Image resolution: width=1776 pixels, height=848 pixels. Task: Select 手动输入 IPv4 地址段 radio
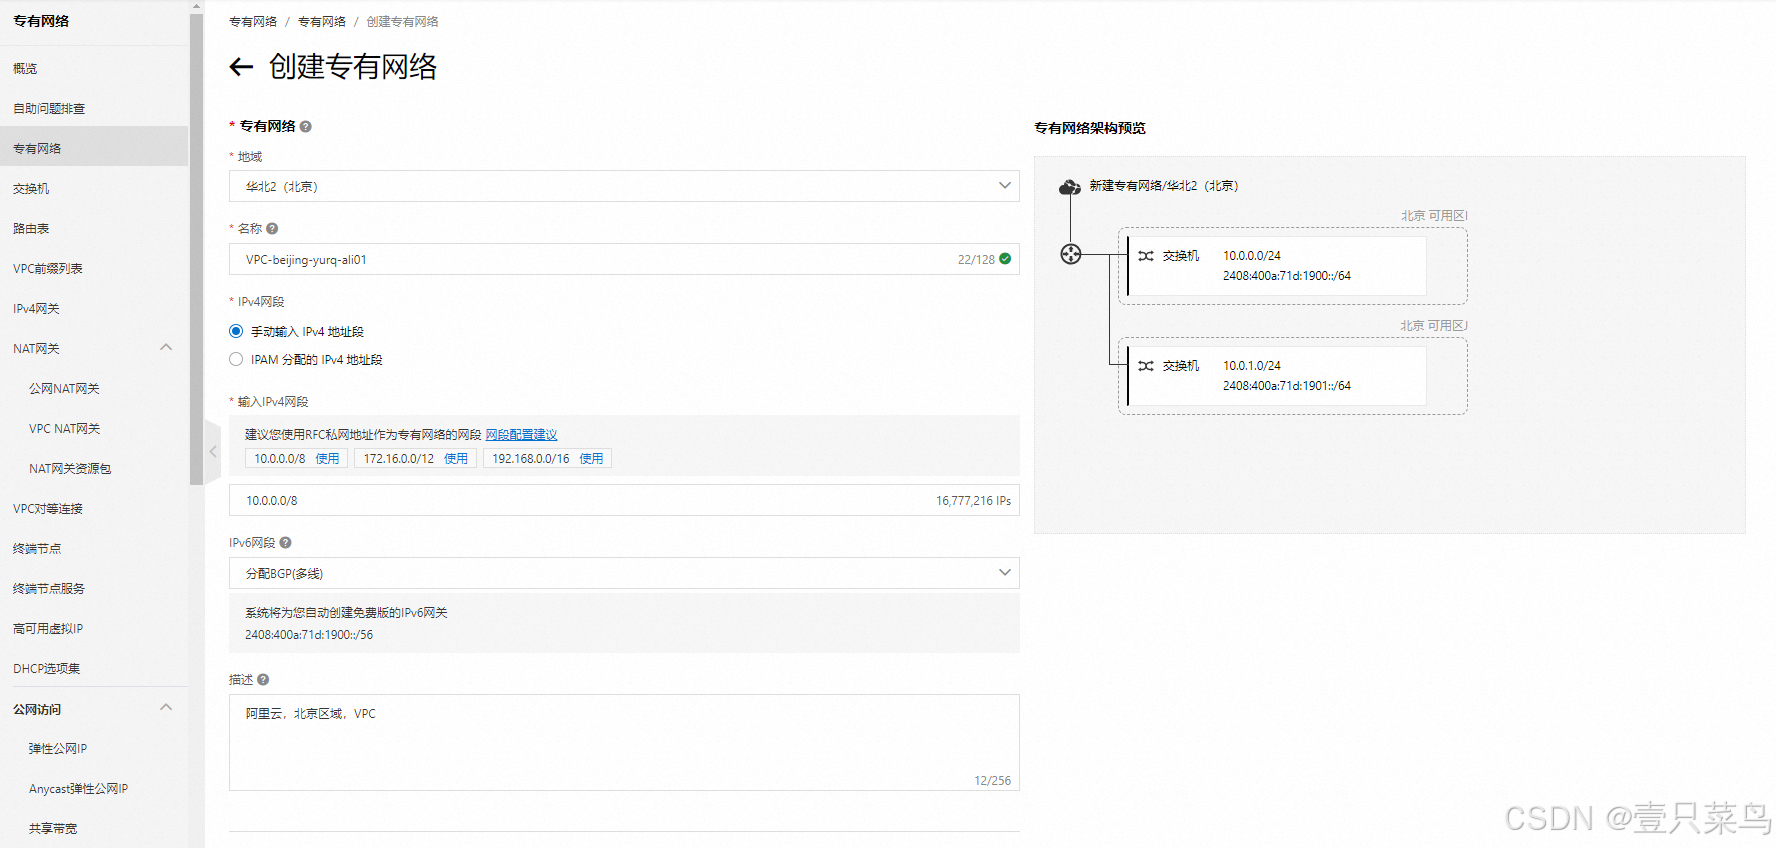[236, 331]
